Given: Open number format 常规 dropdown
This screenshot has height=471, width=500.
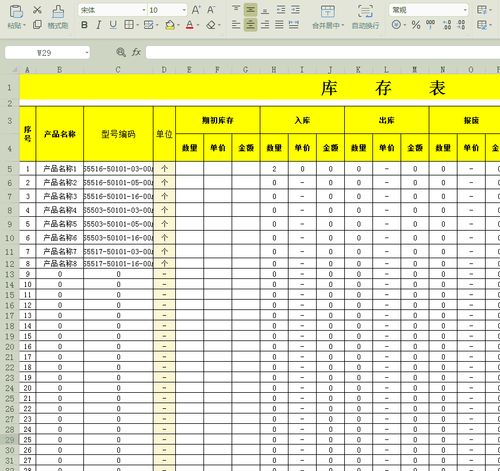Looking at the screenshot, I should pos(465,10).
